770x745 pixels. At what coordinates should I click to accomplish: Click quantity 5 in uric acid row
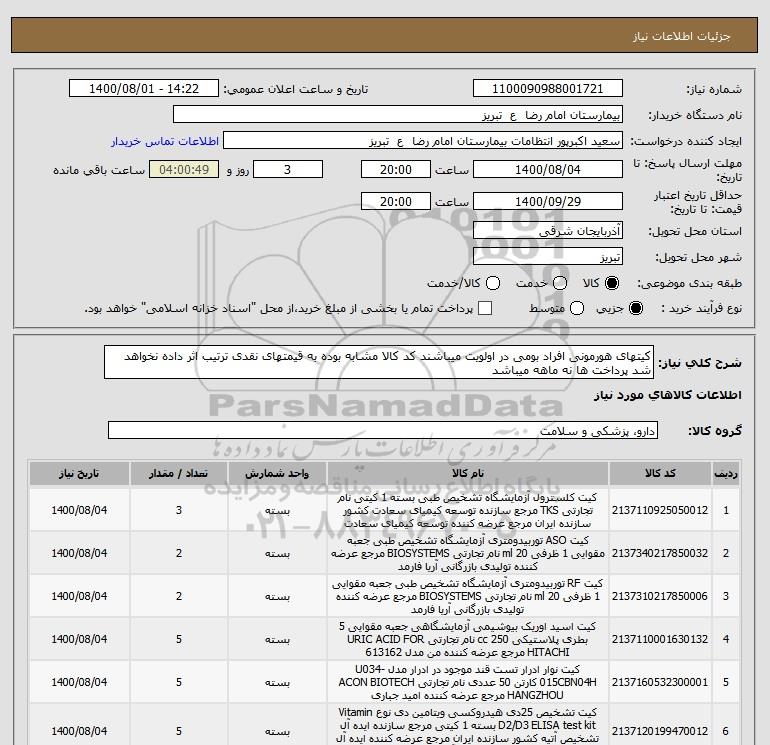tap(179, 639)
